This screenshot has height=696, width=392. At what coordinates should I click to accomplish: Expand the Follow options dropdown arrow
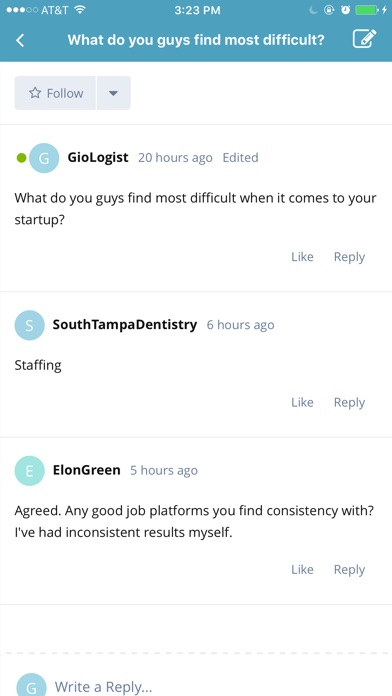tap(114, 93)
